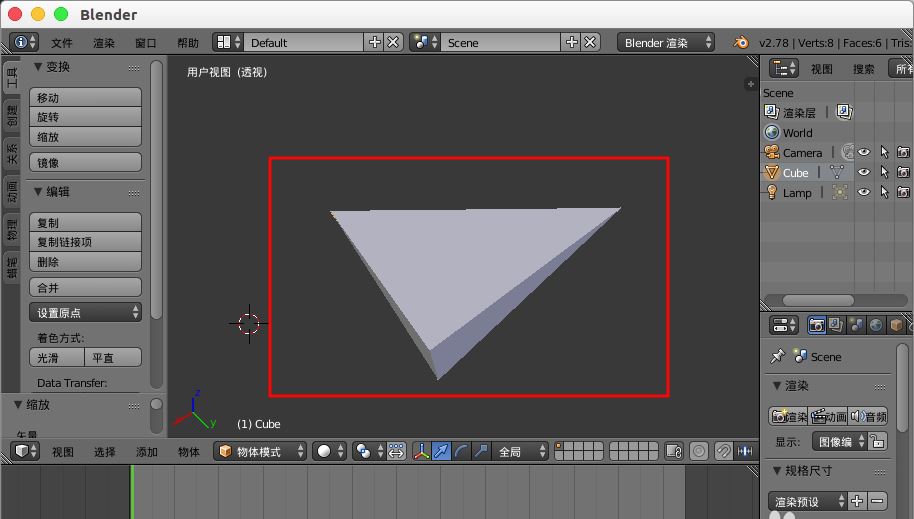The height and width of the screenshot is (519, 914).
Task: Switch to Object properties cube tab
Action: (x=896, y=325)
